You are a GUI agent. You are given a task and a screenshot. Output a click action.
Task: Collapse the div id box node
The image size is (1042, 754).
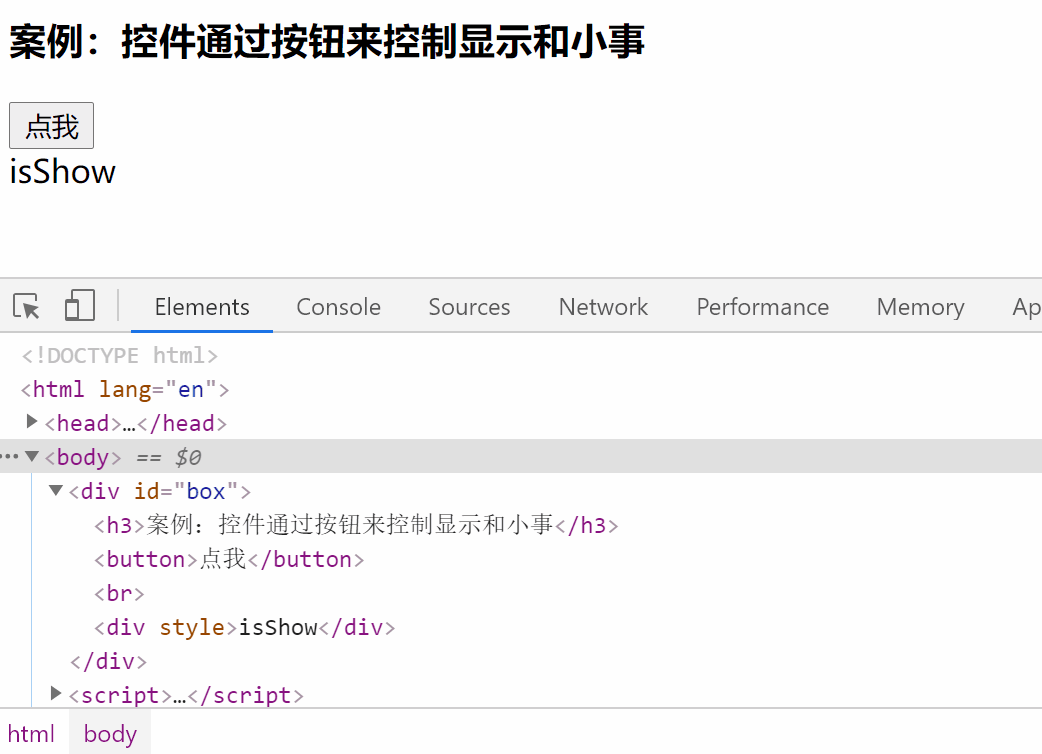click(x=56, y=491)
